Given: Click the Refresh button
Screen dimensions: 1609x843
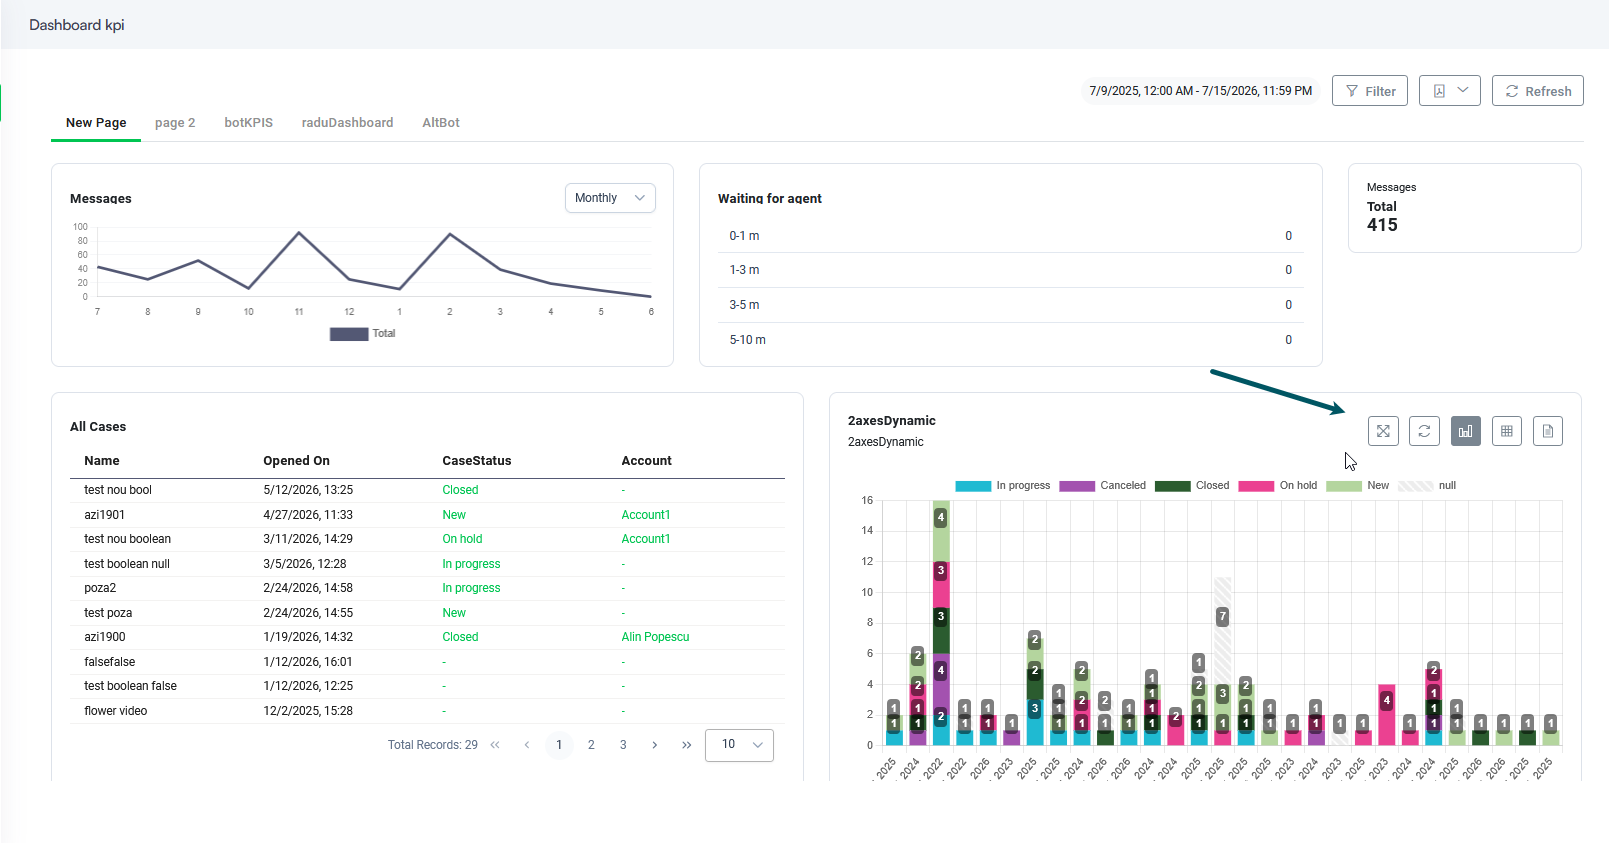Looking at the screenshot, I should tap(1538, 91).
